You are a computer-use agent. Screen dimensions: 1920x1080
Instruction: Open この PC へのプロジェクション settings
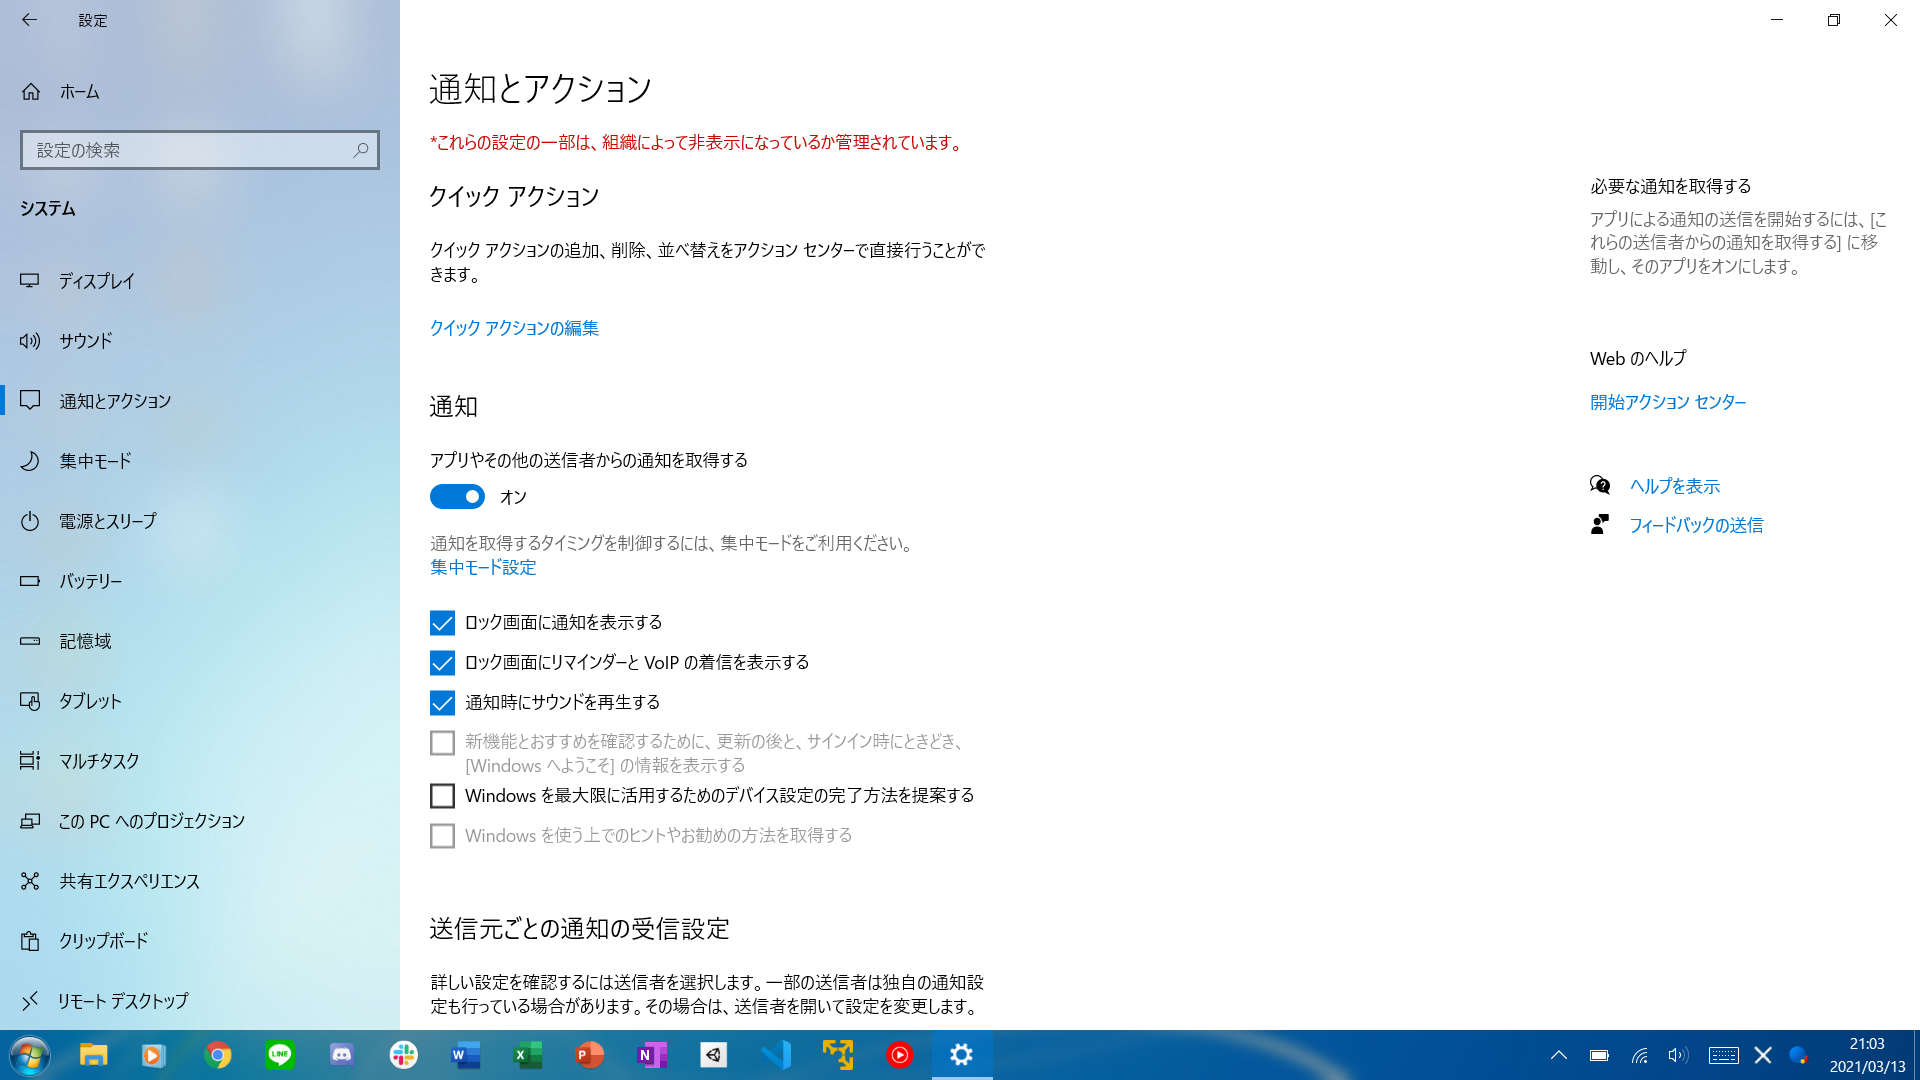200,821
